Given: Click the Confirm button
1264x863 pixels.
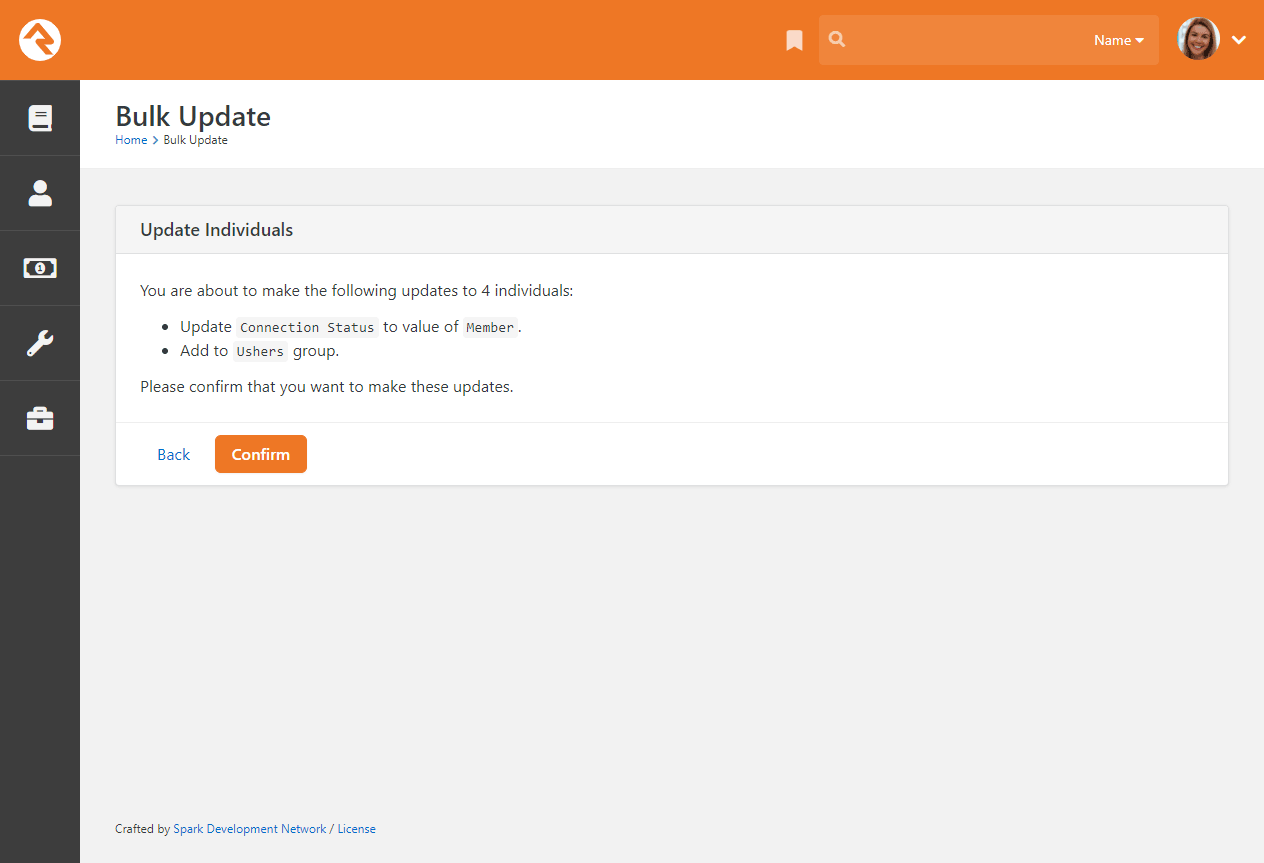Looking at the screenshot, I should [x=261, y=454].
